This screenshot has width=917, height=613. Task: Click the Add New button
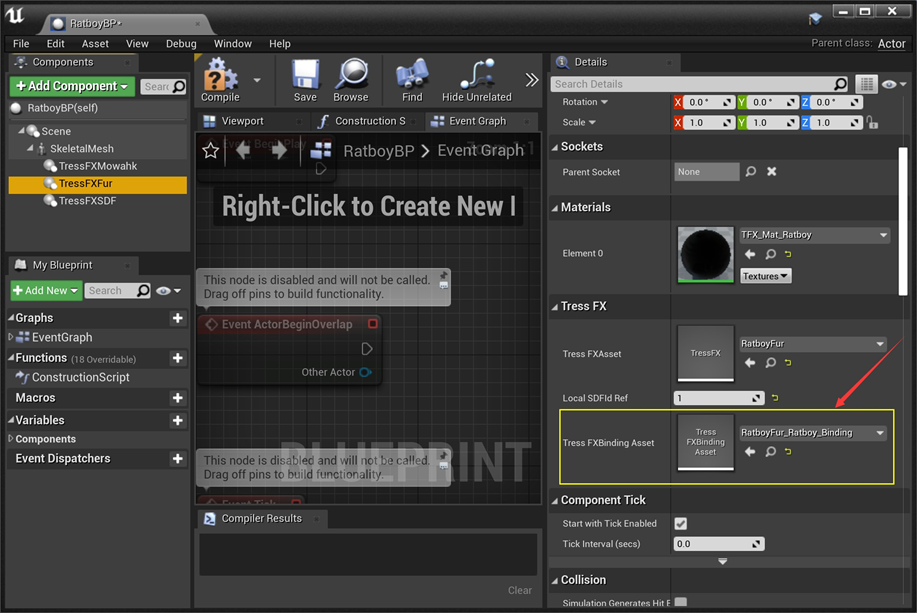coord(46,291)
